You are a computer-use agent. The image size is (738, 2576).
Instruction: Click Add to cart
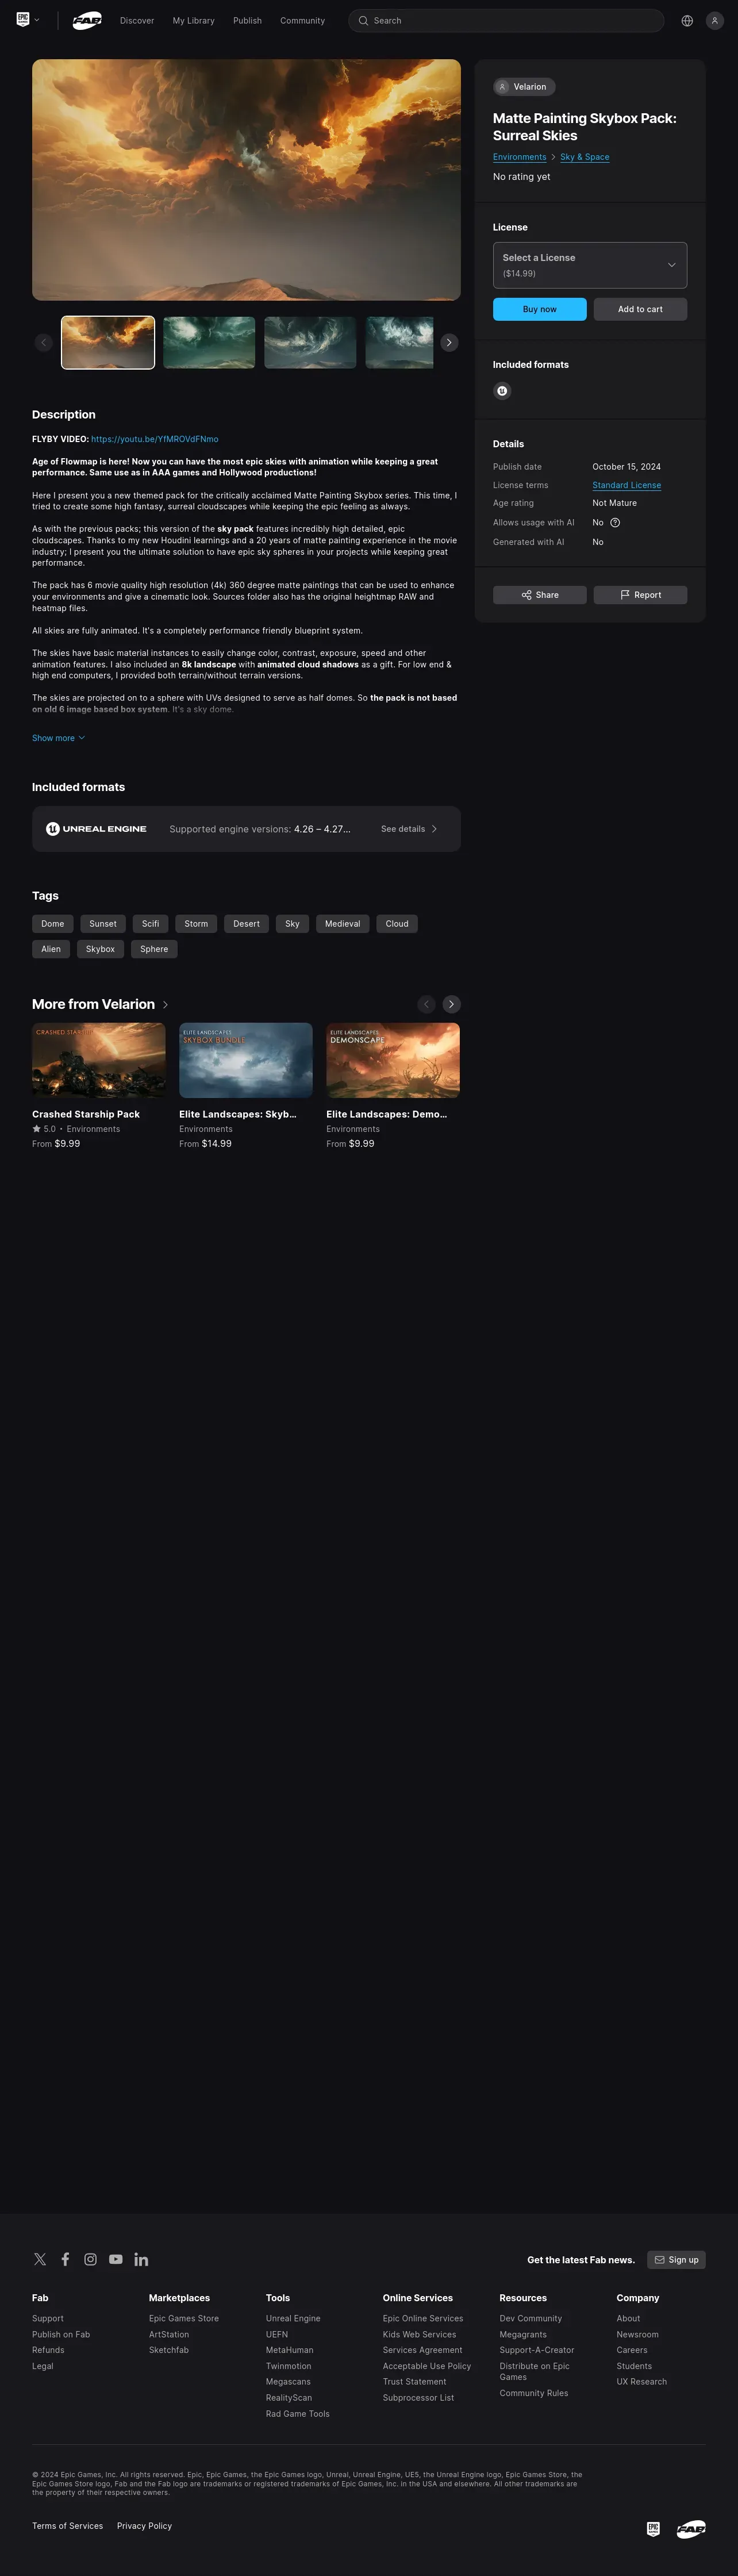coord(640,309)
